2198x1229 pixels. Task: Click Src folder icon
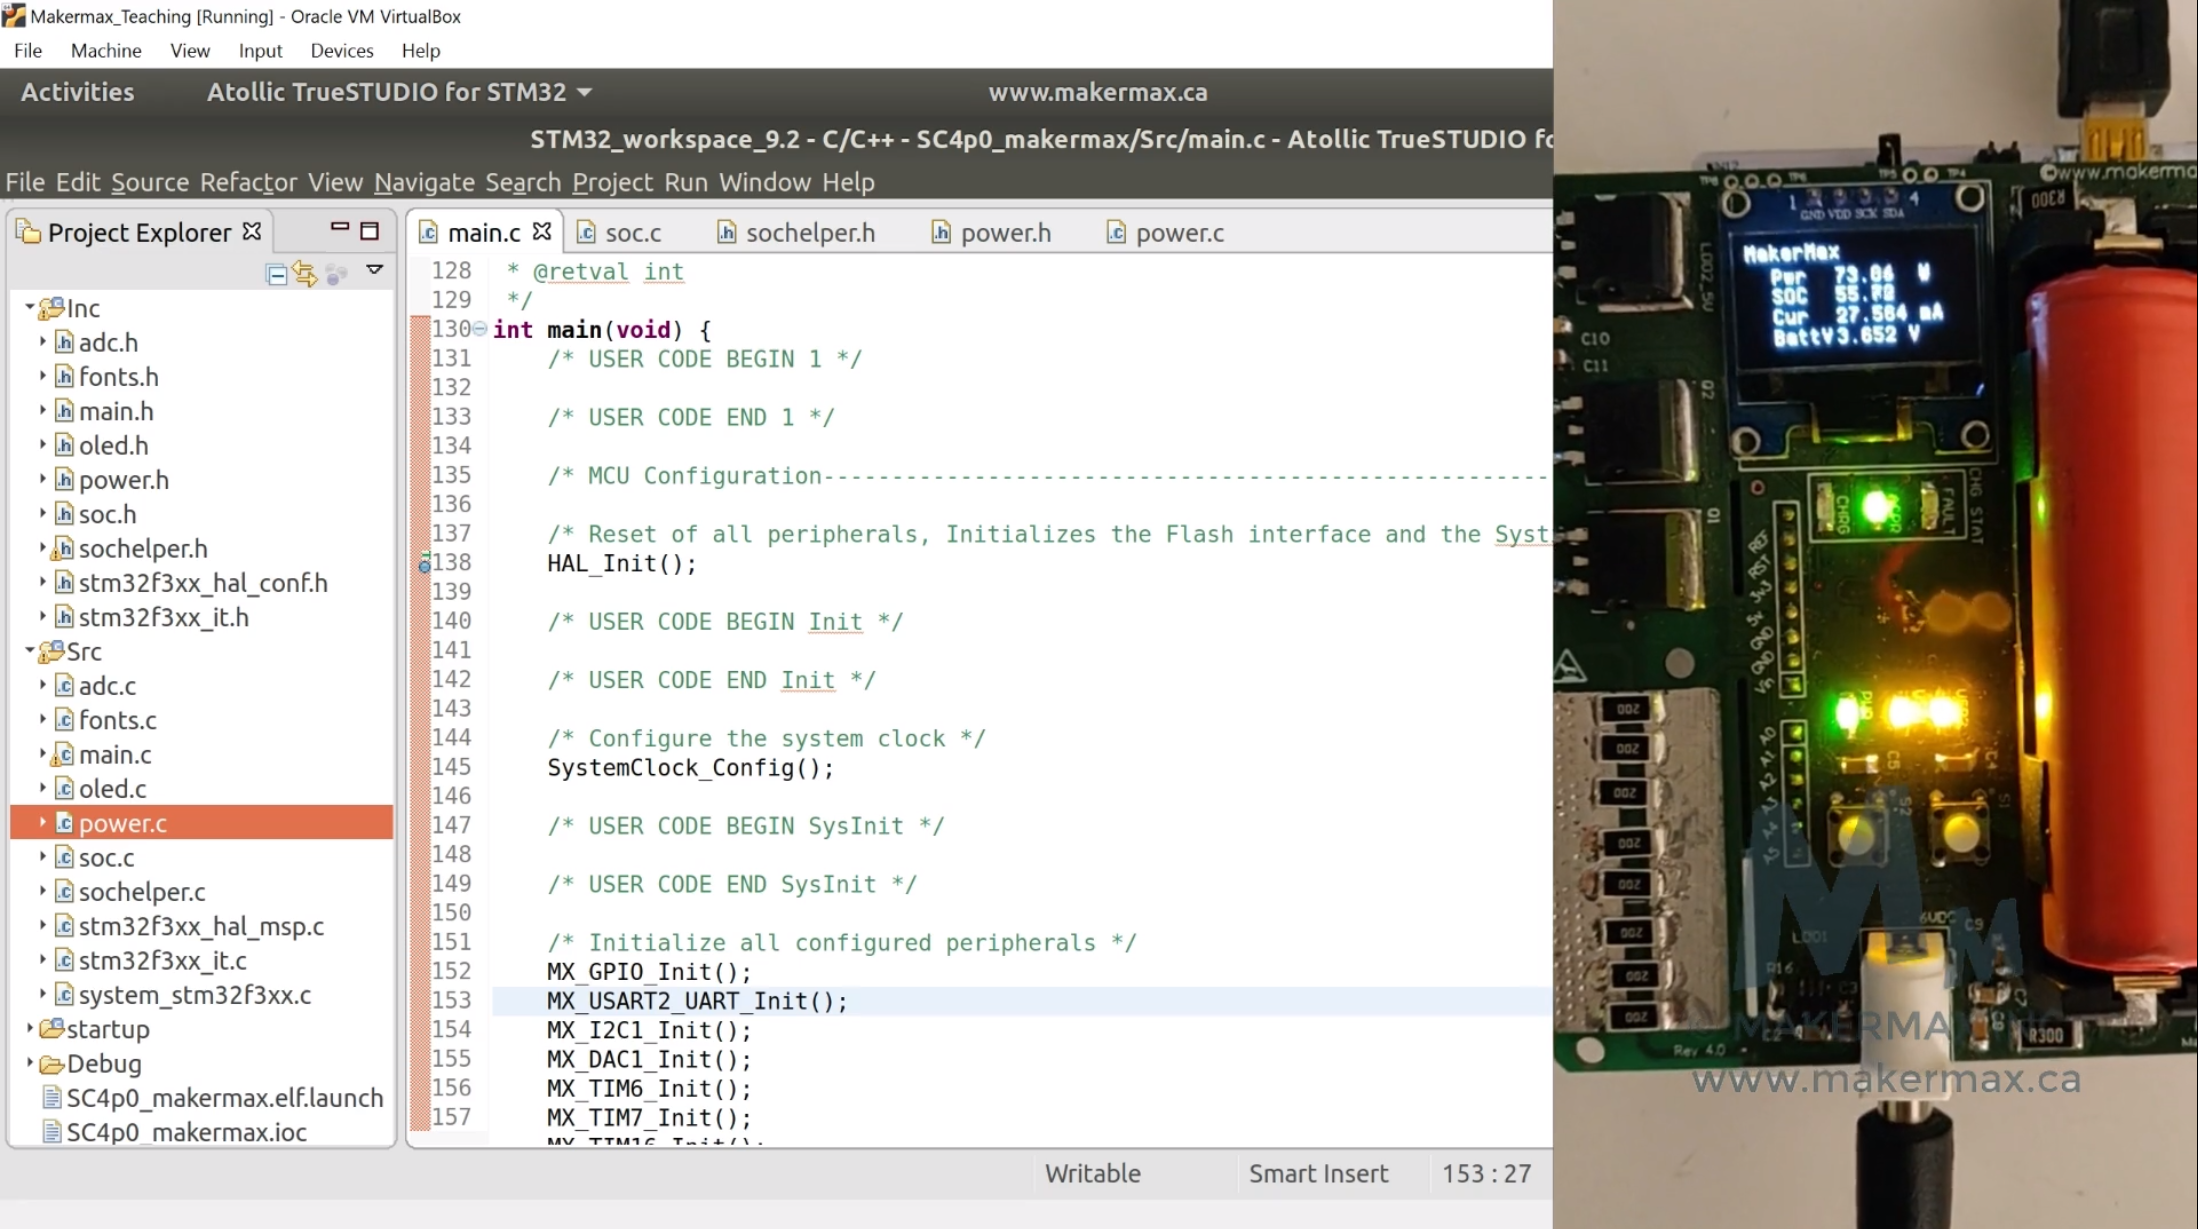[x=52, y=651]
